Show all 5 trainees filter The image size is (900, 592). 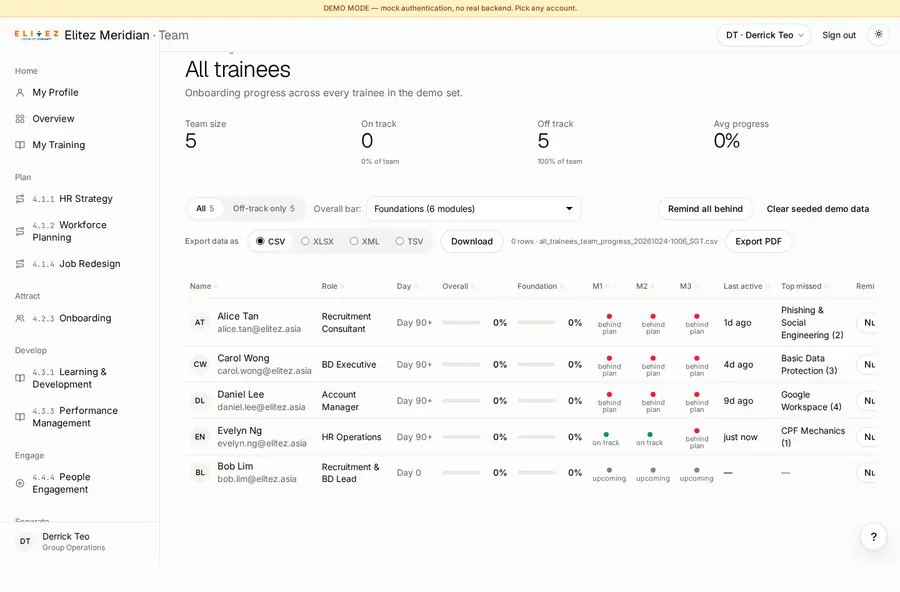(x=205, y=208)
